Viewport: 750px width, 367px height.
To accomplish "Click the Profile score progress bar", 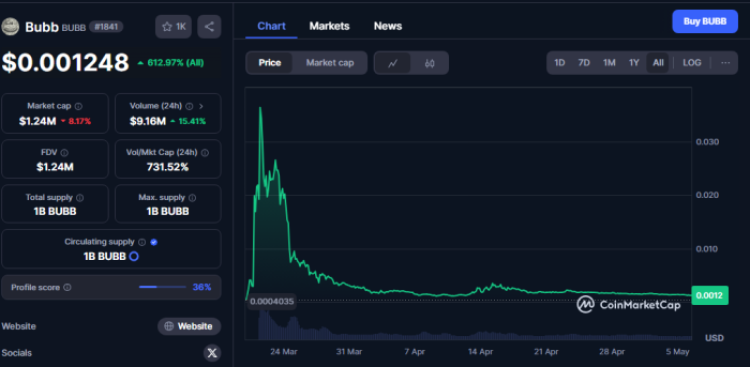I will point(163,287).
